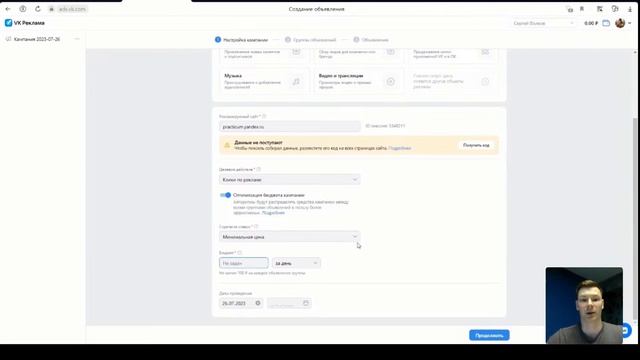Click the yellow warning triangle icon
Screen dimensions: 640x360
227,145
